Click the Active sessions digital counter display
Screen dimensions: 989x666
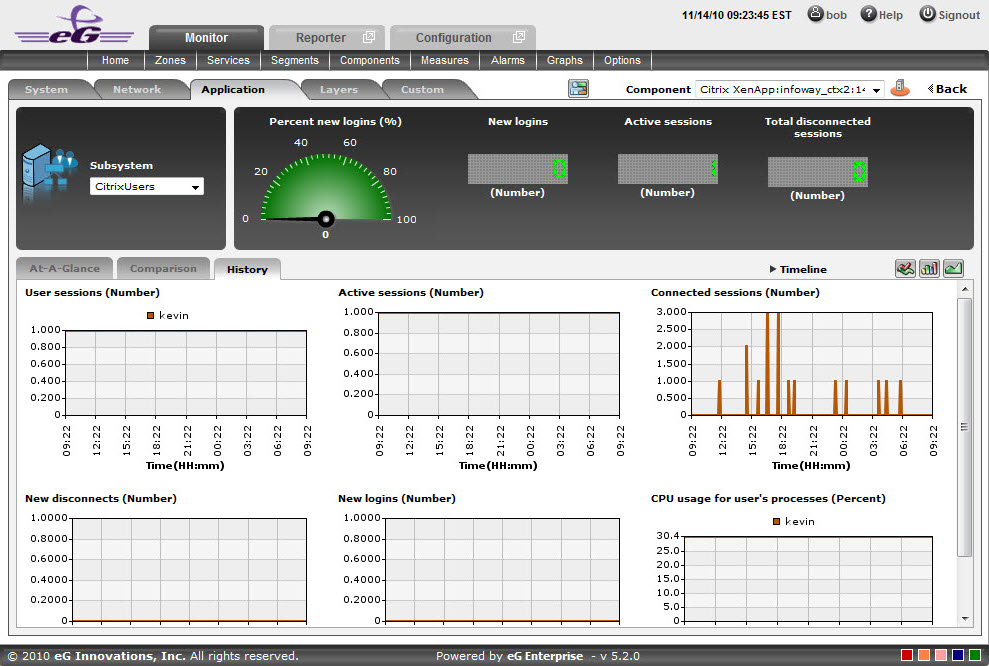pos(667,169)
